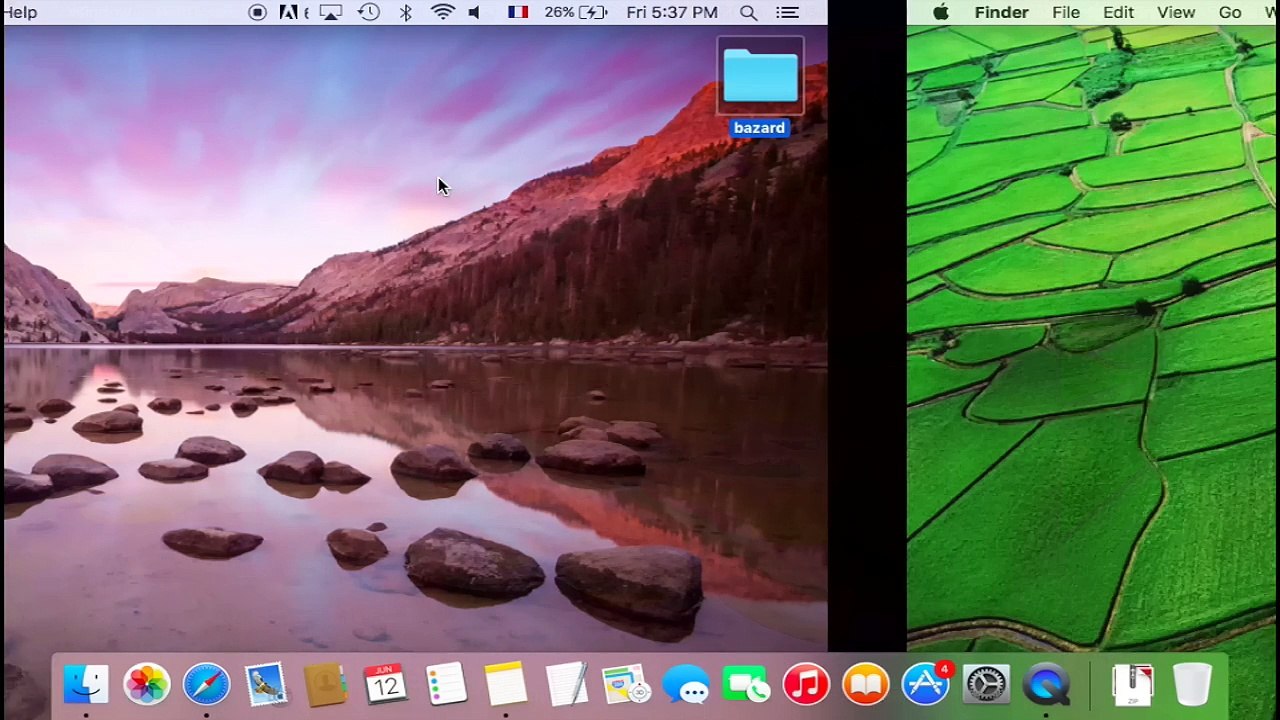Open iTunes music app in the Dock

pyautogui.click(x=806, y=685)
